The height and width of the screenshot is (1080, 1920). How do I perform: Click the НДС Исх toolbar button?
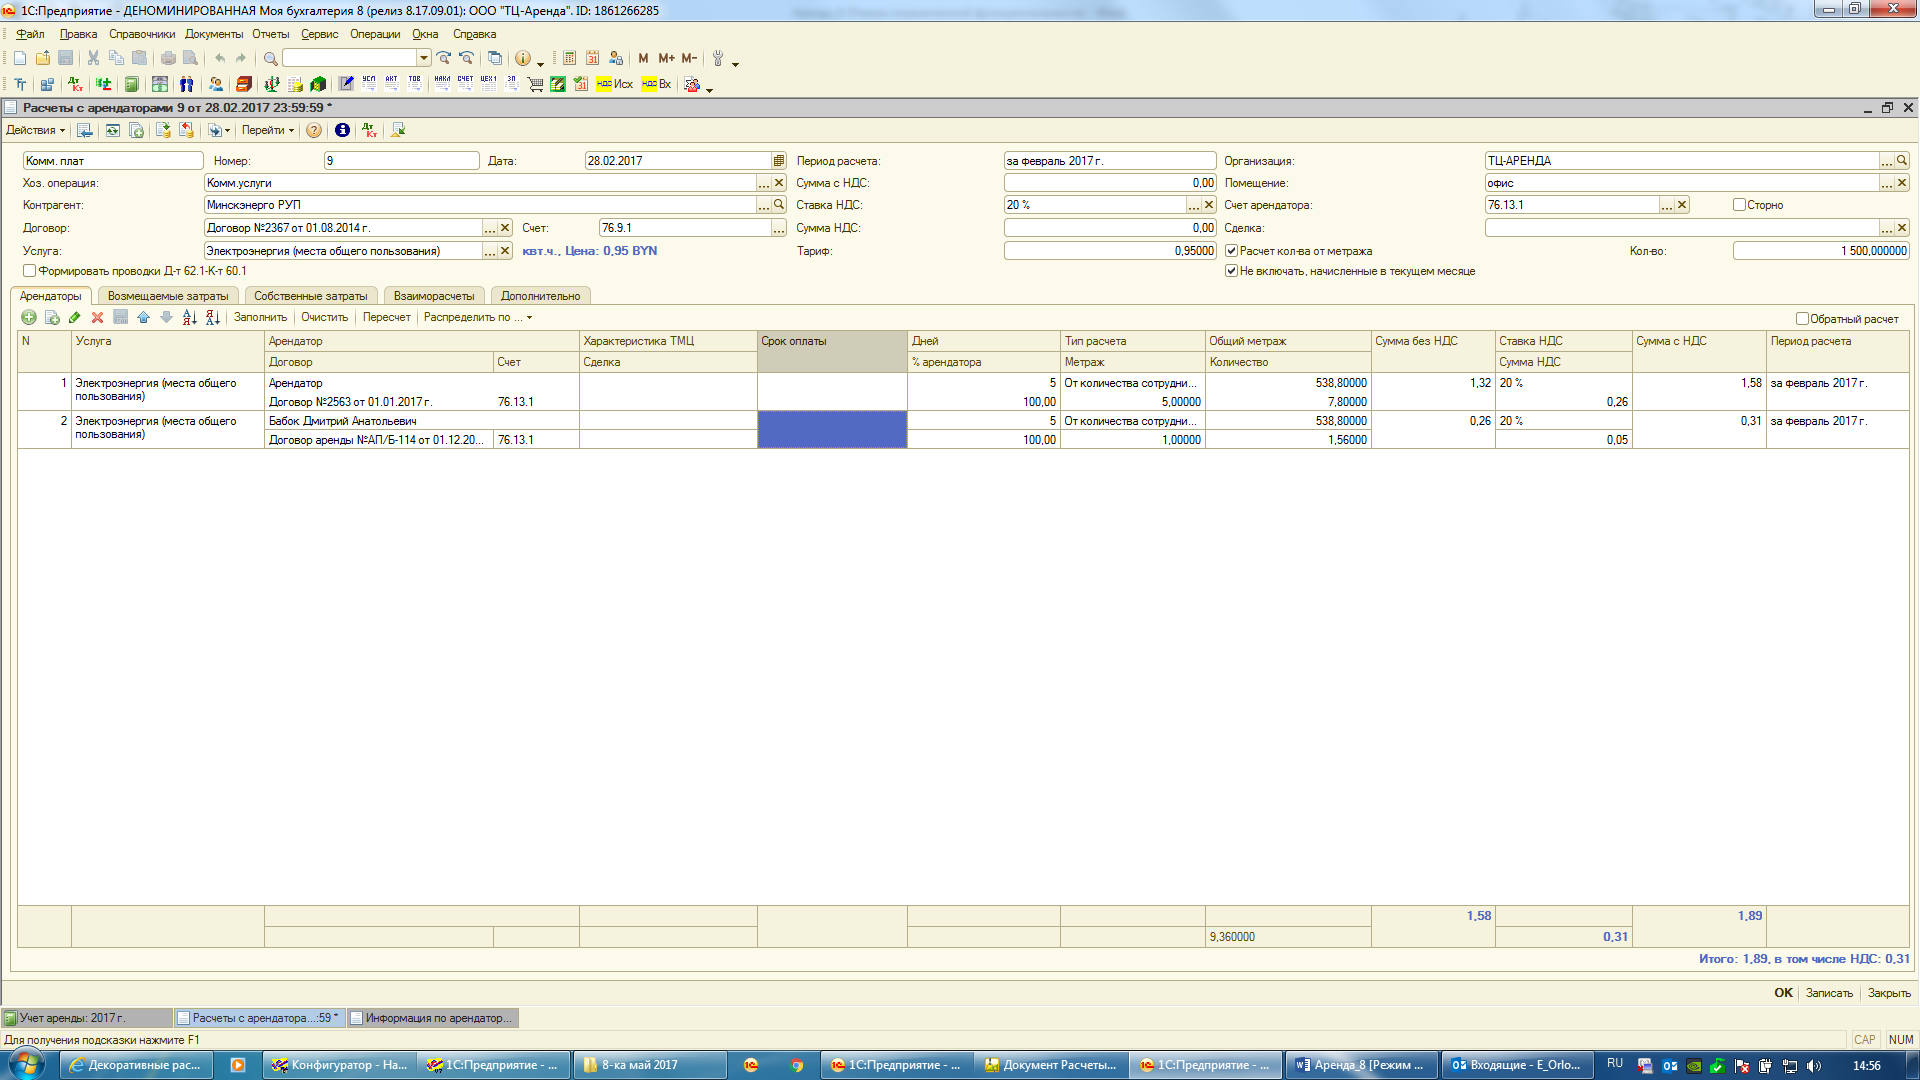[x=614, y=84]
